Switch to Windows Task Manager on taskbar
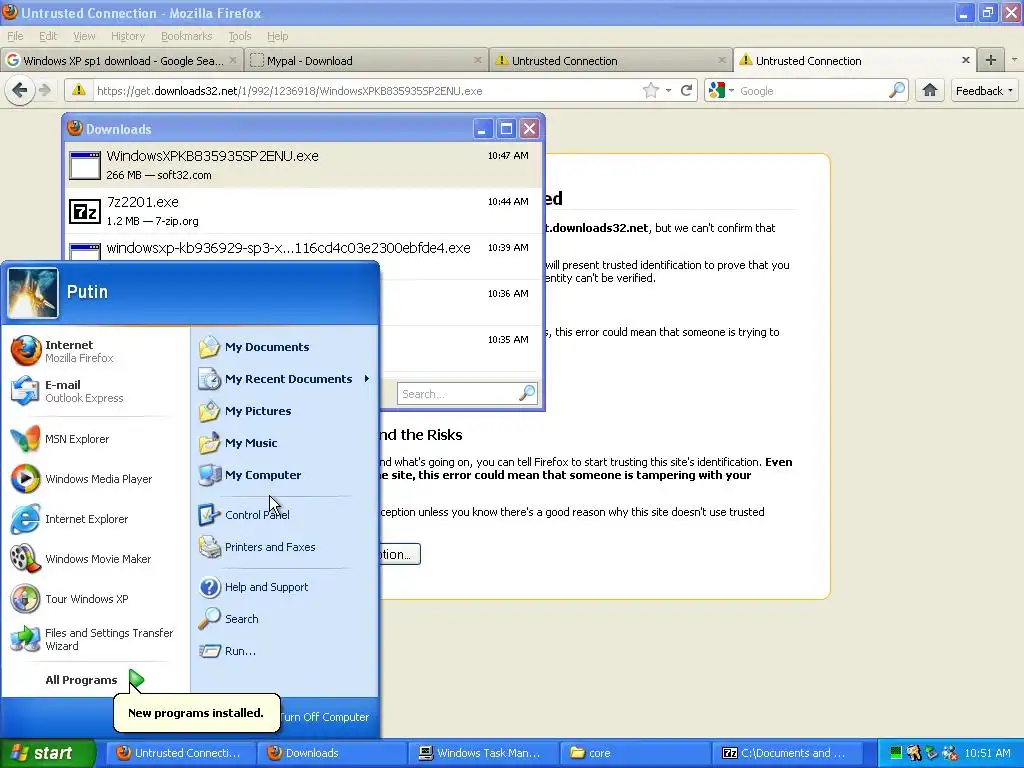This screenshot has height=768, width=1024. tap(481, 753)
